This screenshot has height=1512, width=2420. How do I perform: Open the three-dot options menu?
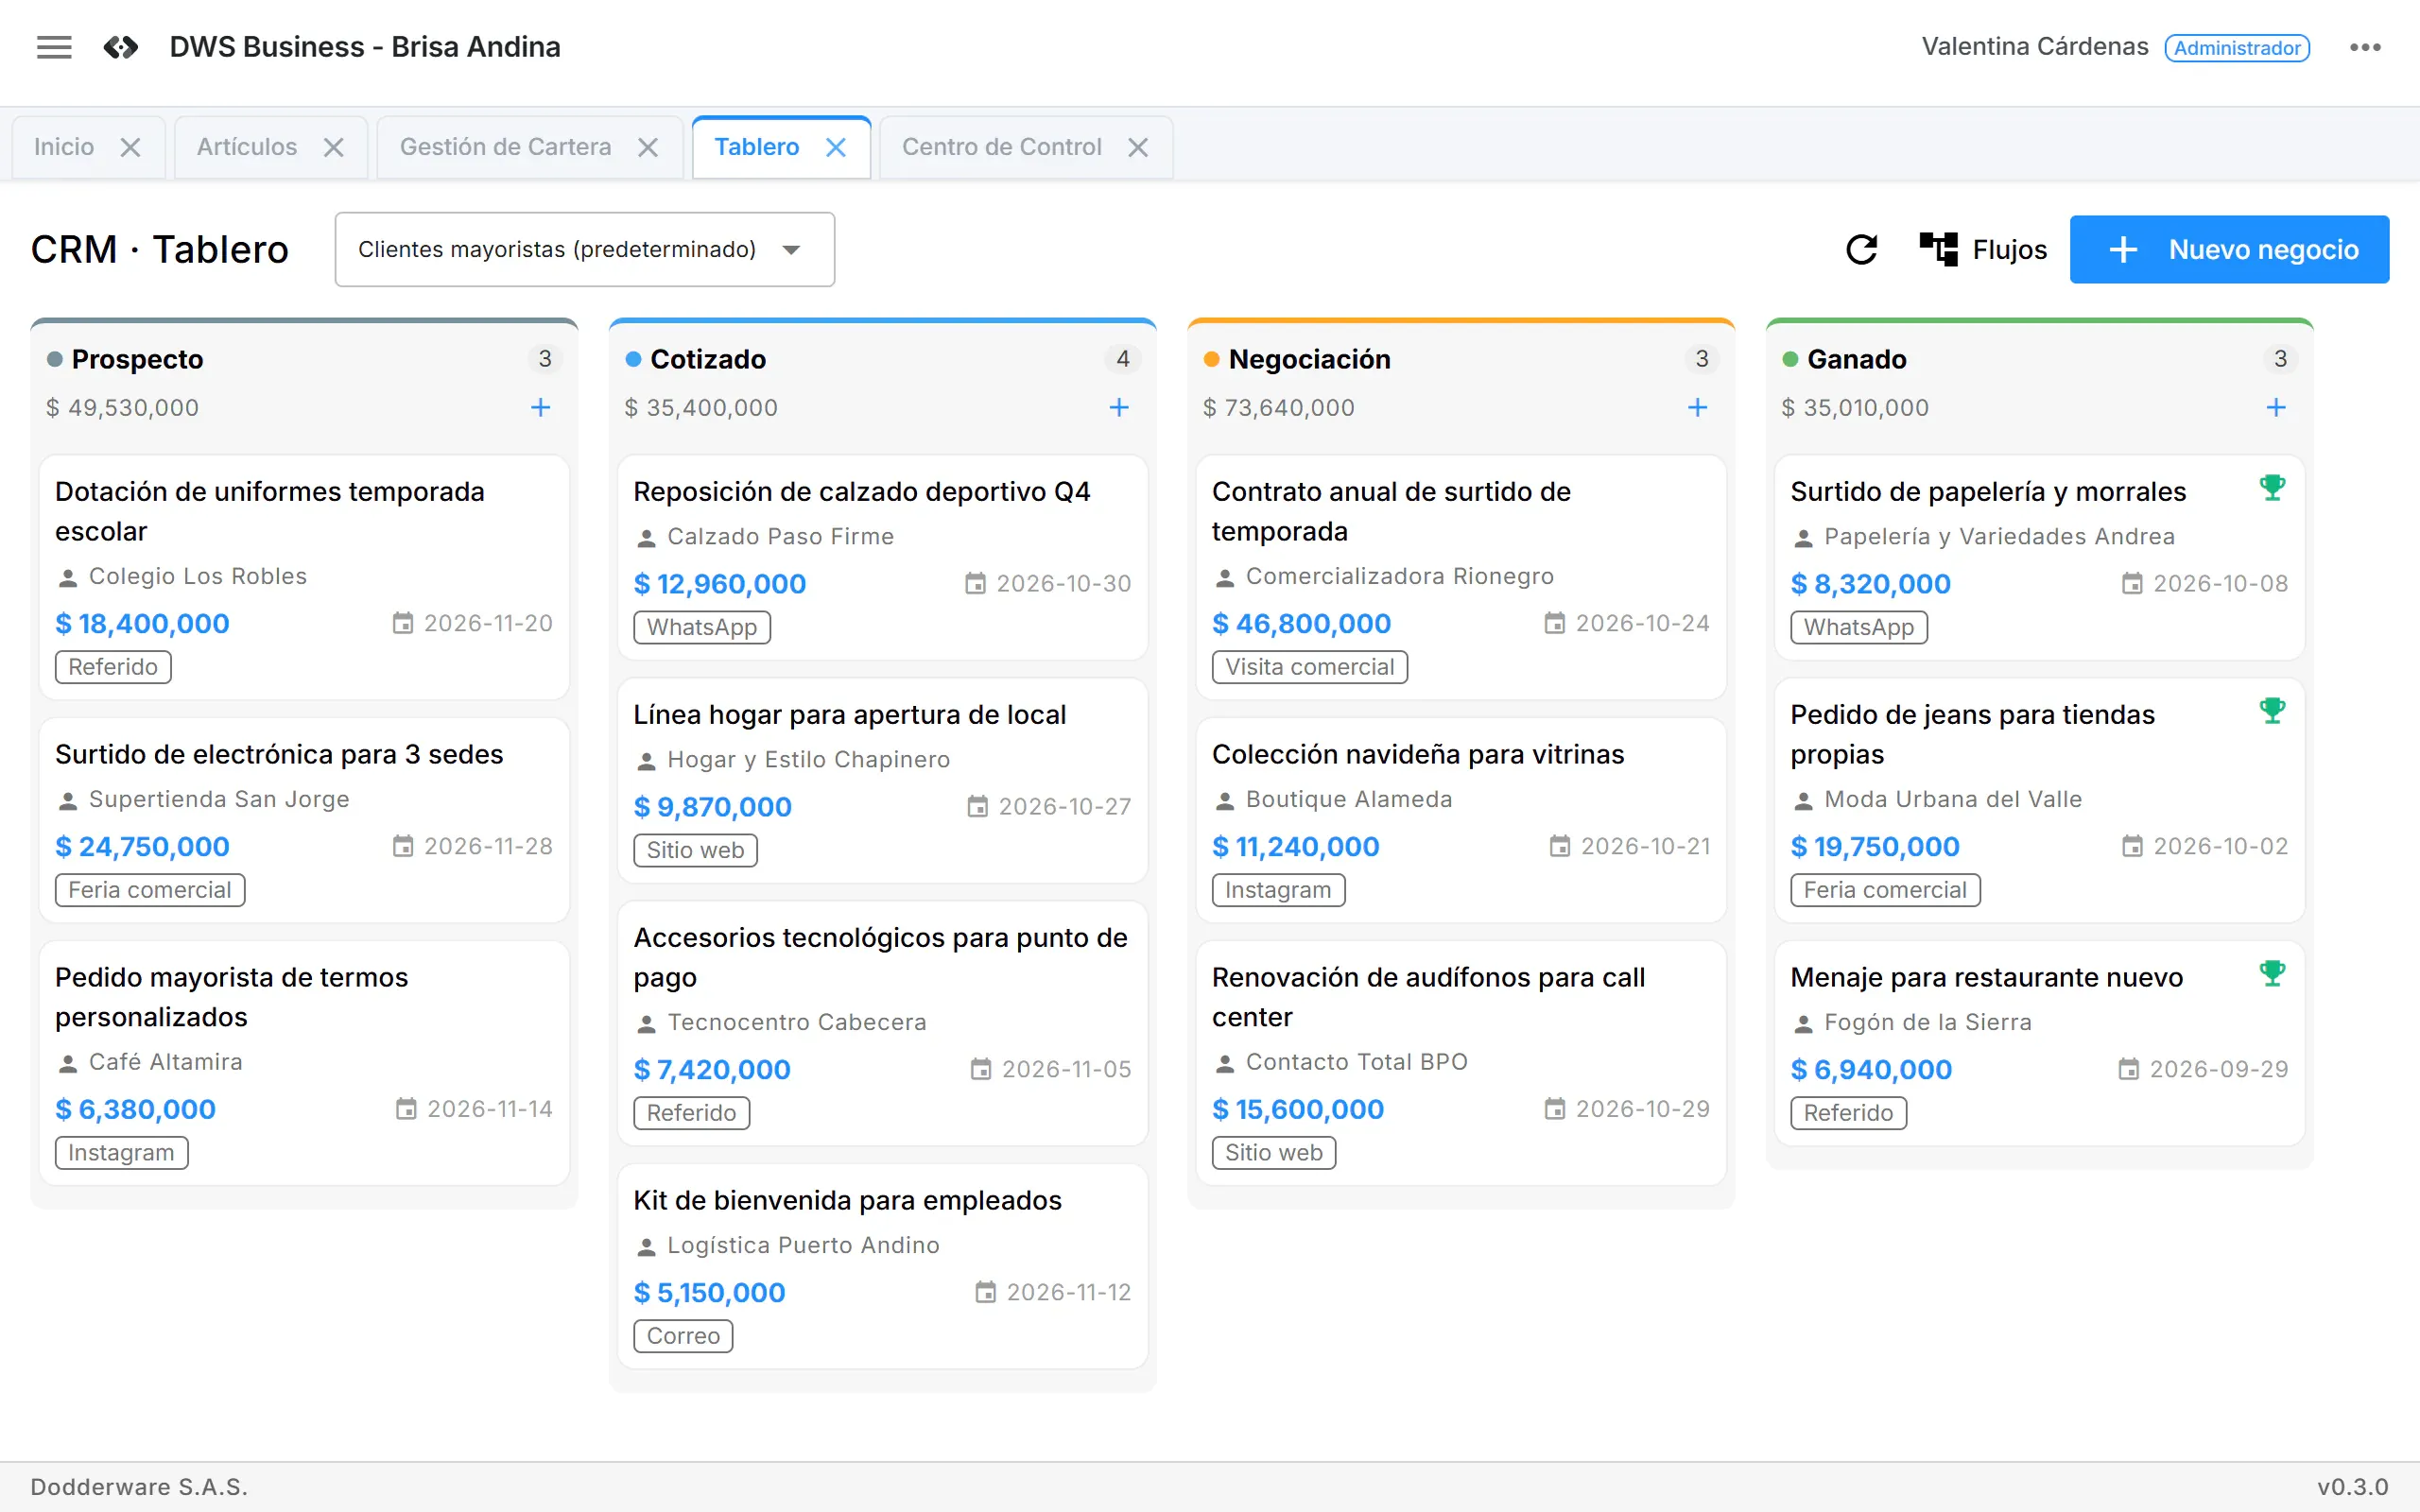point(2365,47)
